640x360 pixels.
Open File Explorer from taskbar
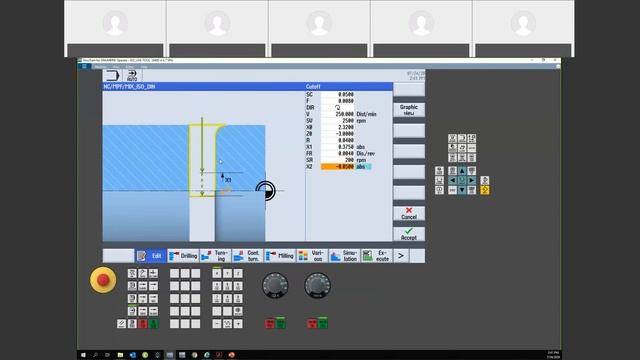coord(120,355)
